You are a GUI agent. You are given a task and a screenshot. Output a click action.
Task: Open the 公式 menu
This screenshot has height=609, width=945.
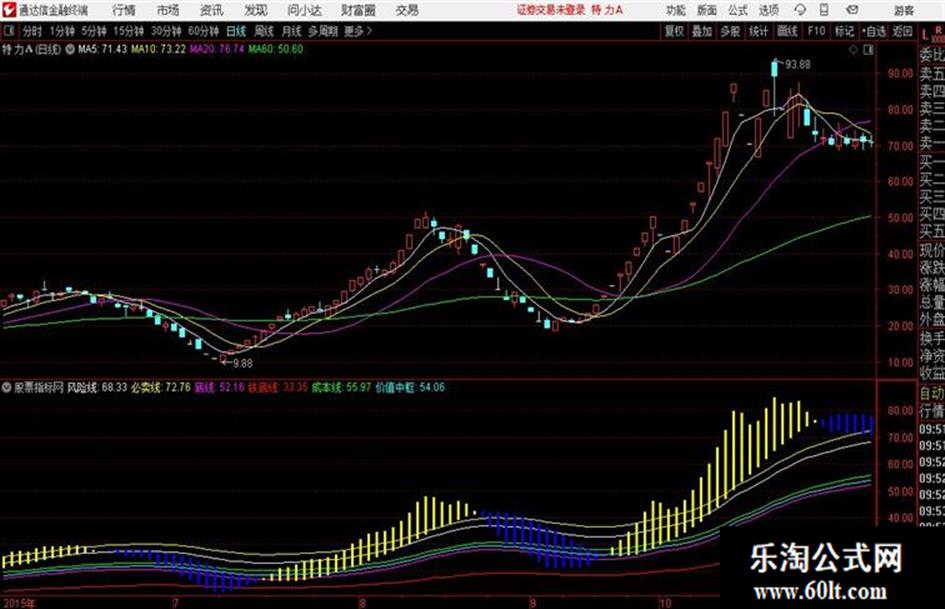tap(738, 10)
